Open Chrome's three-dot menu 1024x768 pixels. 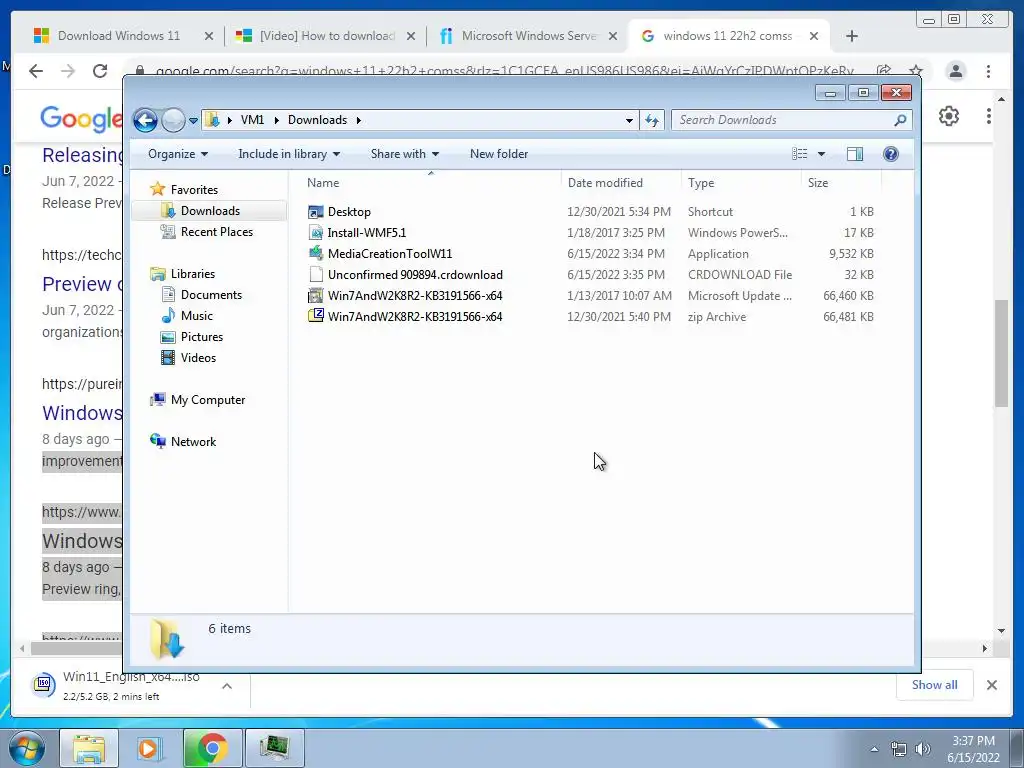pos(989,71)
